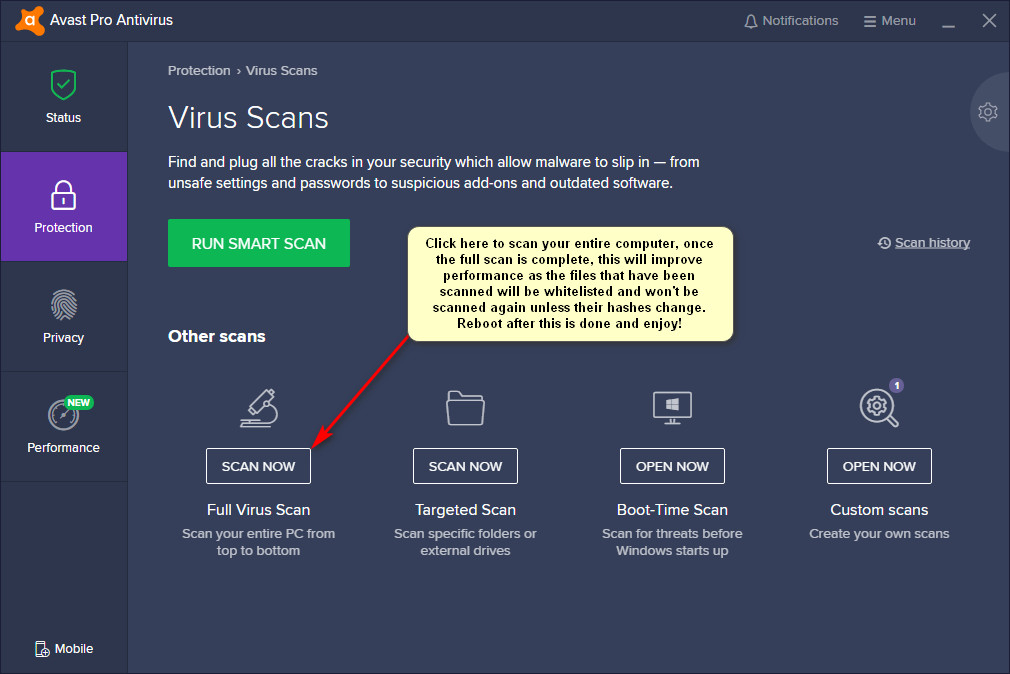Start the Targeted Scan now
Screen dimensions: 1010x674
[x=465, y=466]
